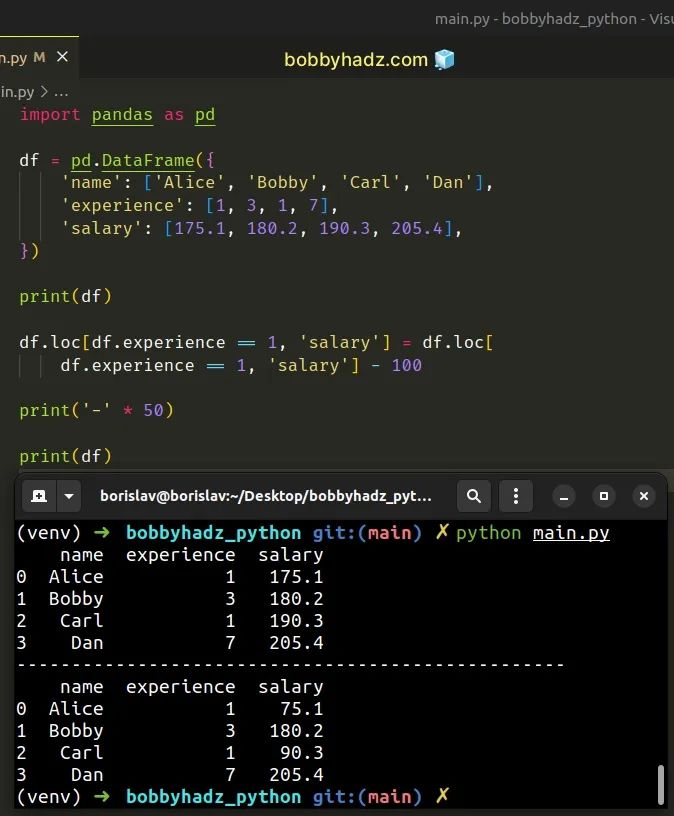Click the terminal search magnifier icon
674x816 pixels.
[x=474, y=496]
